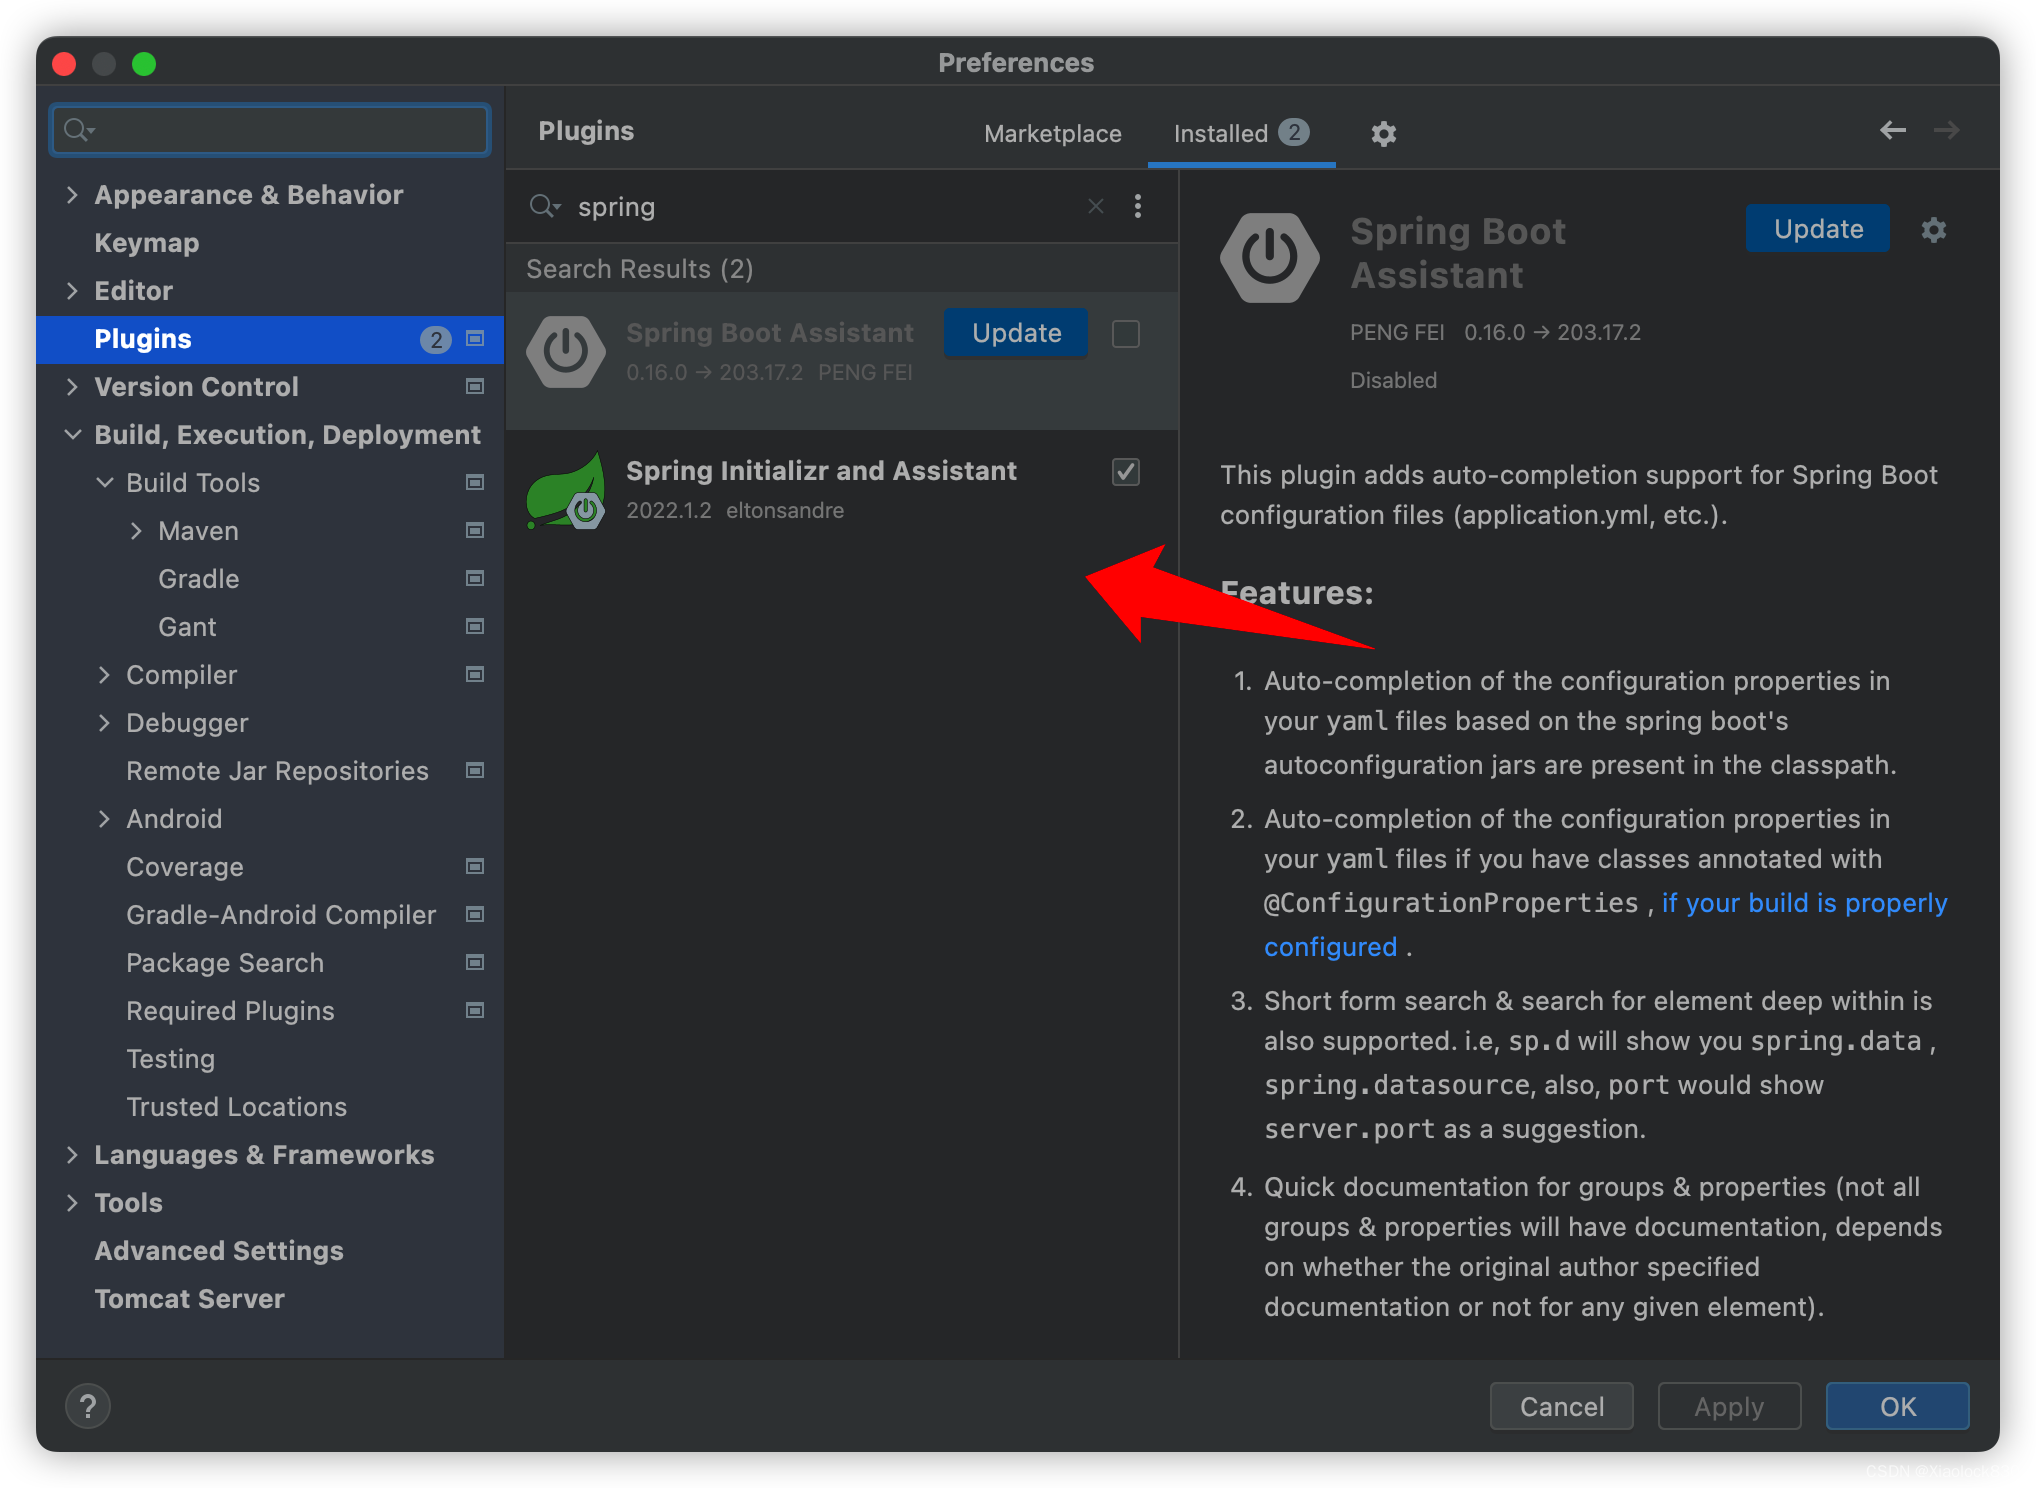The image size is (2036, 1488).
Task: Switch to the Installed tab
Action: click(x=1241, y=133)
